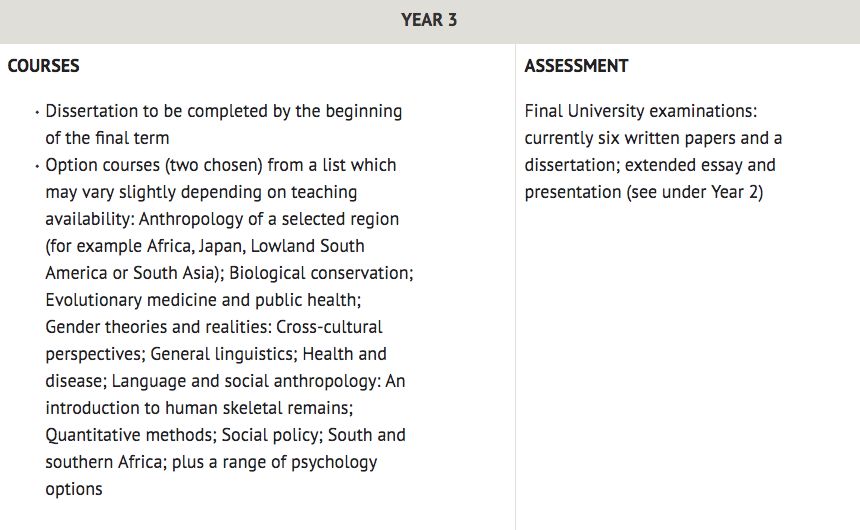
Task: Click 'Language and social anthropology' text
Action: [245, 381]
